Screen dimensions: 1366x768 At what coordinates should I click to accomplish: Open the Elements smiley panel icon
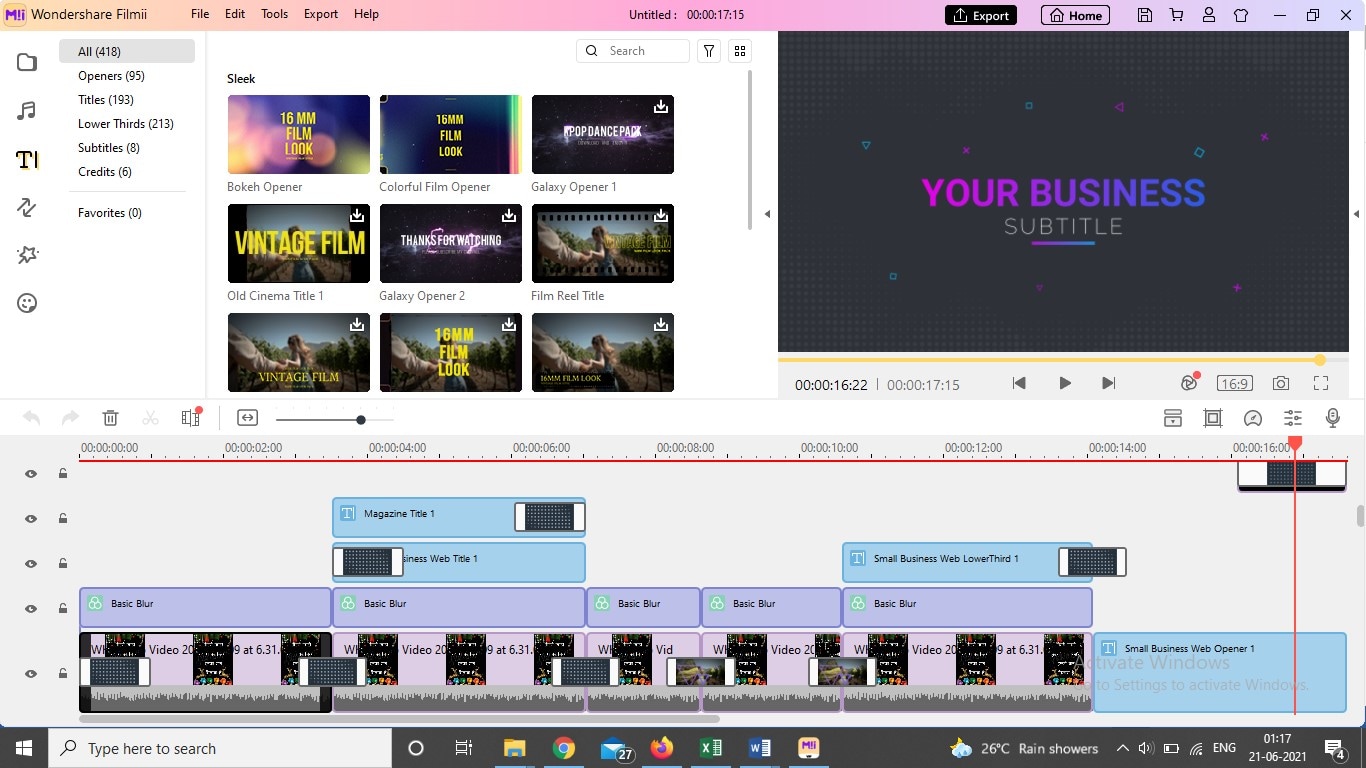click(27, 303)
